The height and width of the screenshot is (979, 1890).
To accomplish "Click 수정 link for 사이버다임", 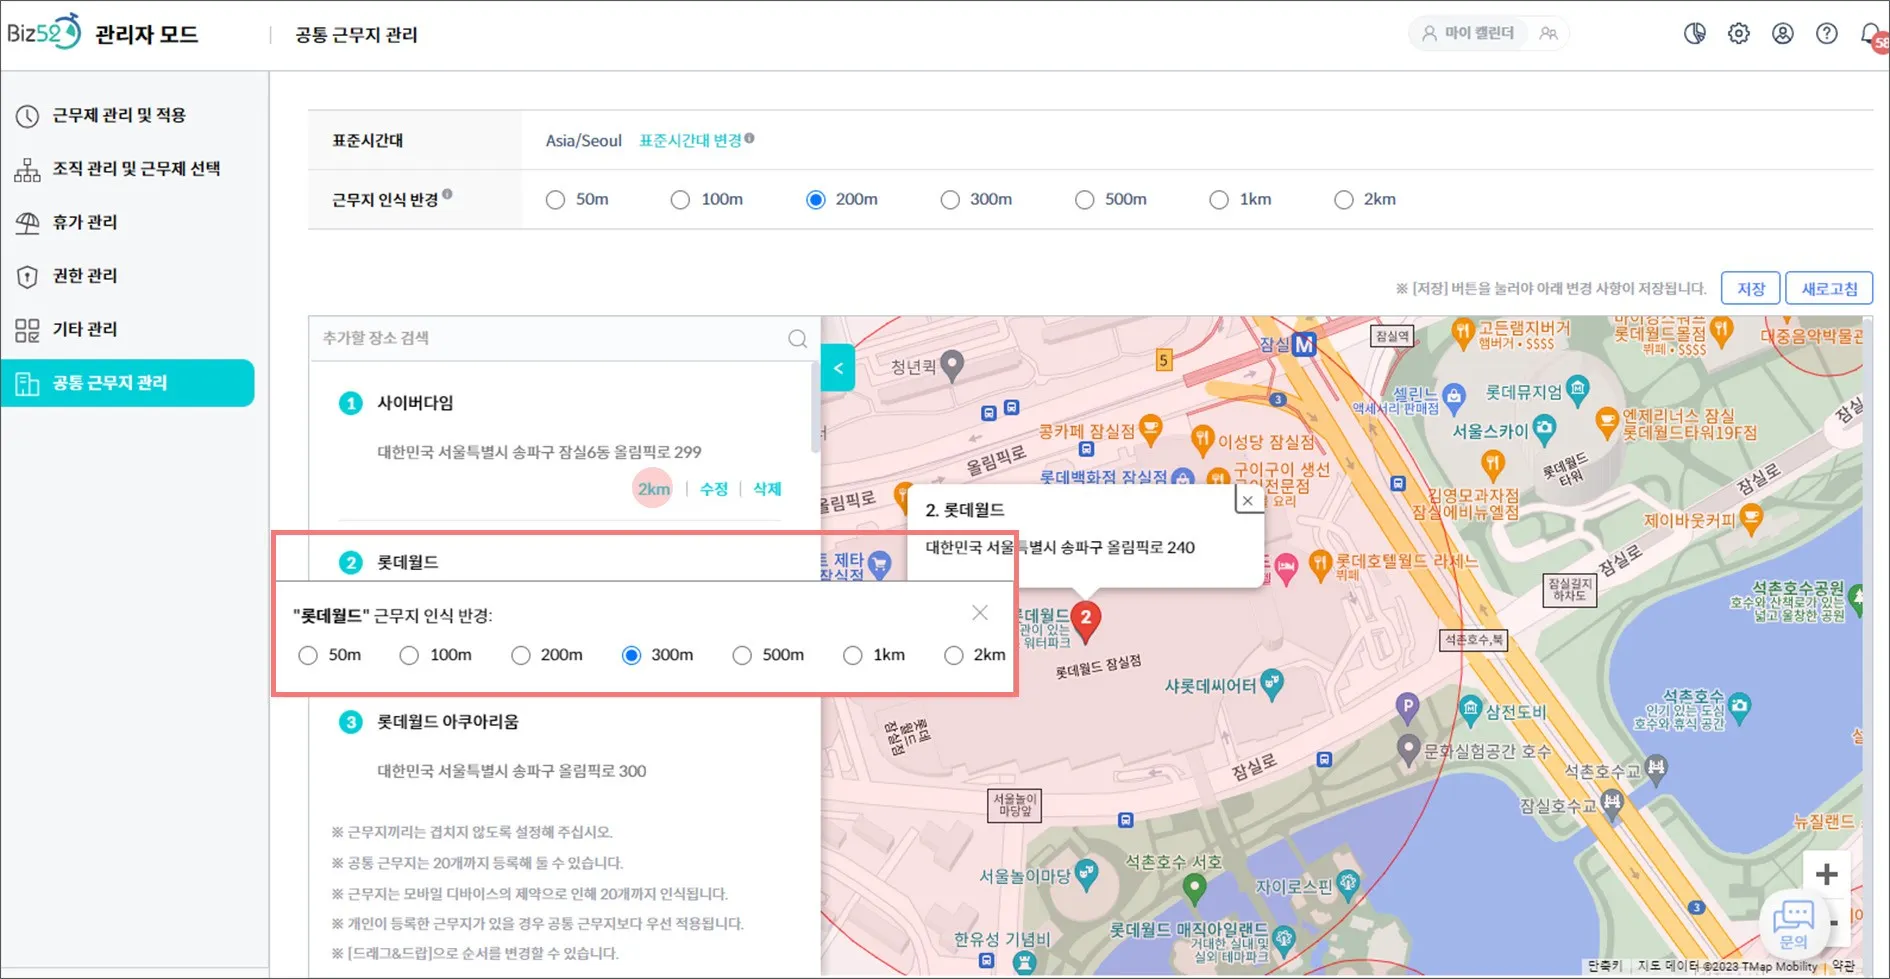I will 714,489.
